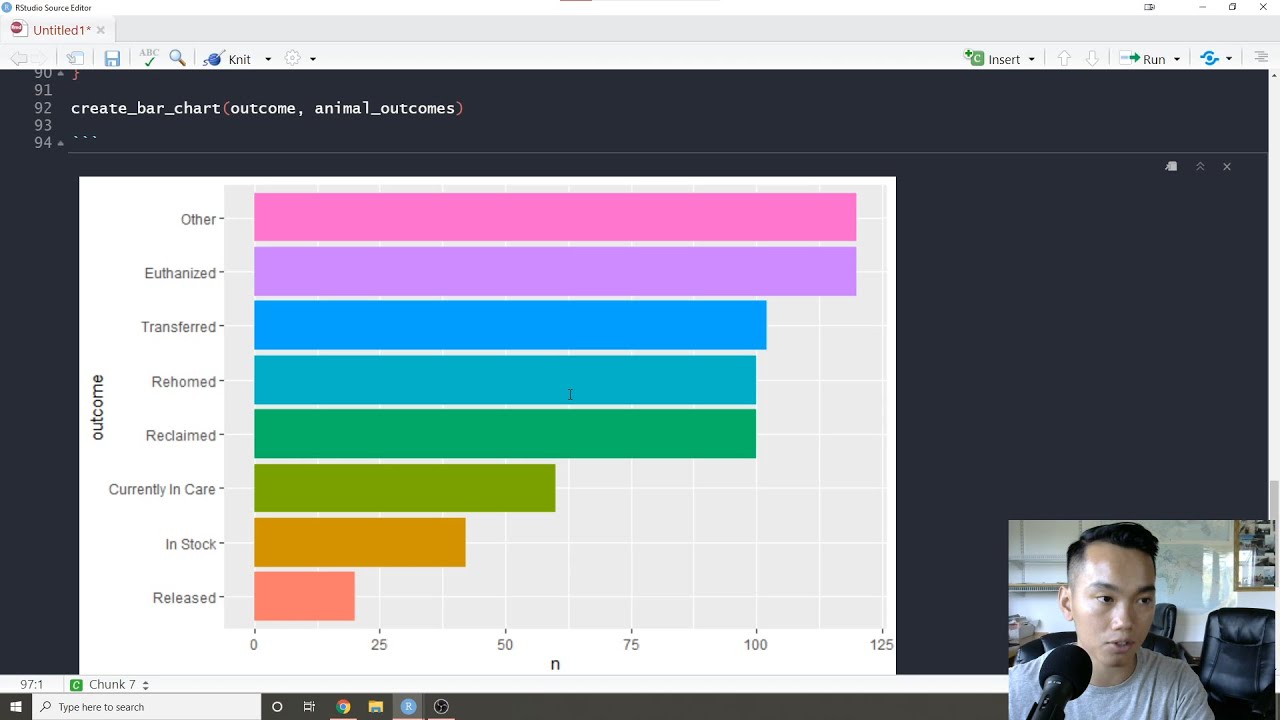The height and width of the screenshot is (720, 1280).
Task: Show the document outline
Action: (x=1260, y=59)
